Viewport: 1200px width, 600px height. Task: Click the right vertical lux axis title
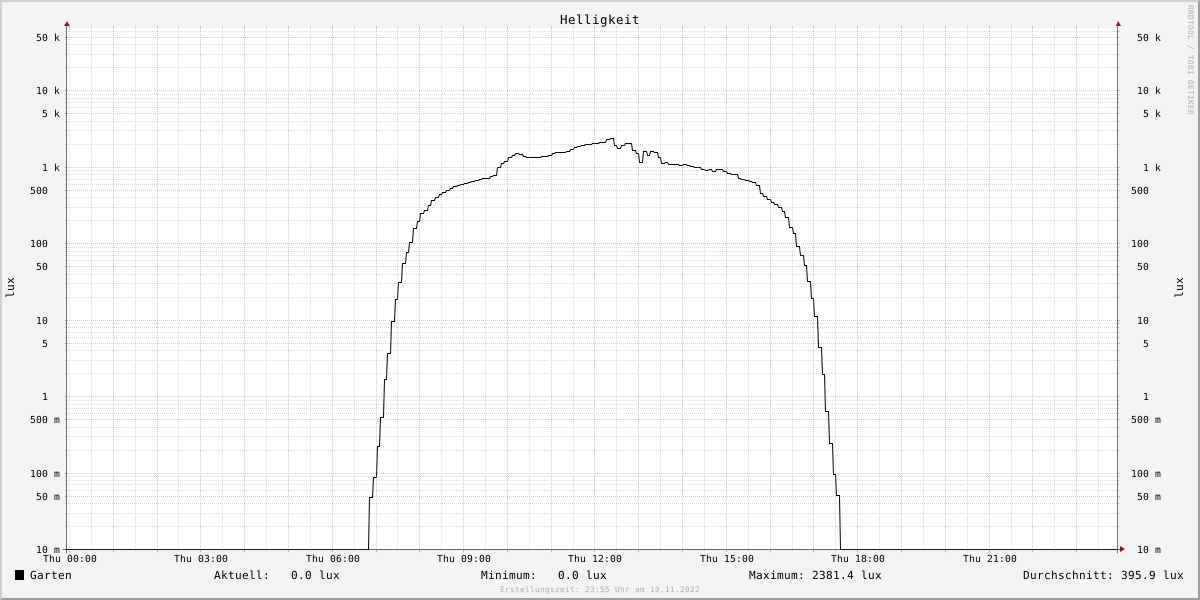coord(1179,287)
